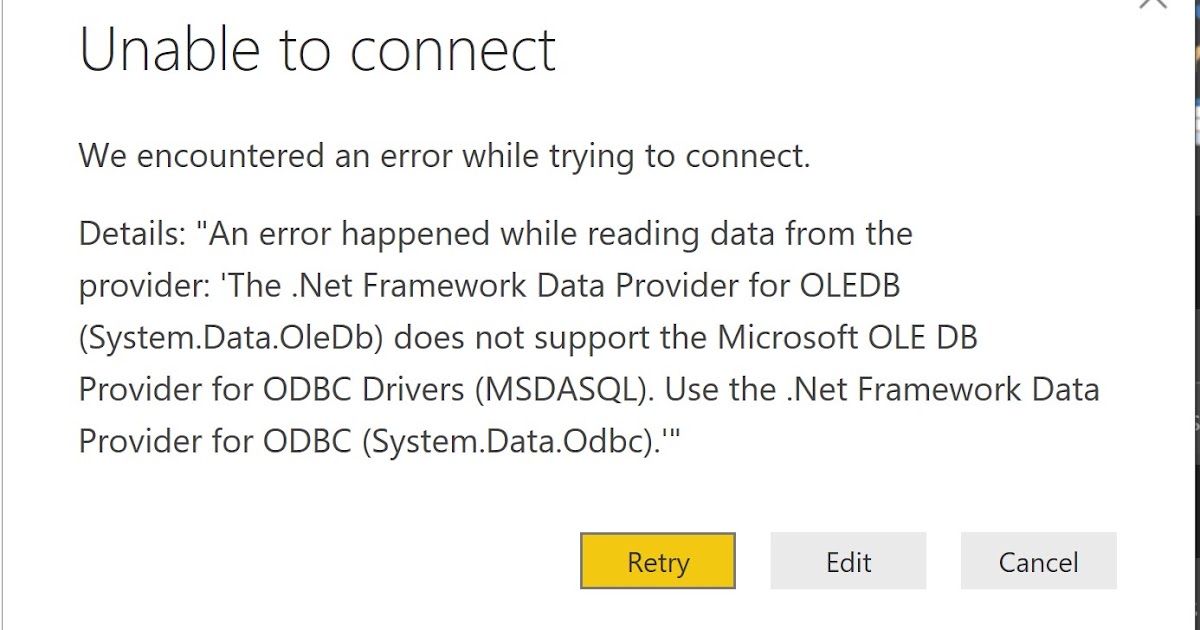Click the Cancel button on the far right
Screen dimensions: 1200x630
pyautogui.click(x=1038, y=561)
